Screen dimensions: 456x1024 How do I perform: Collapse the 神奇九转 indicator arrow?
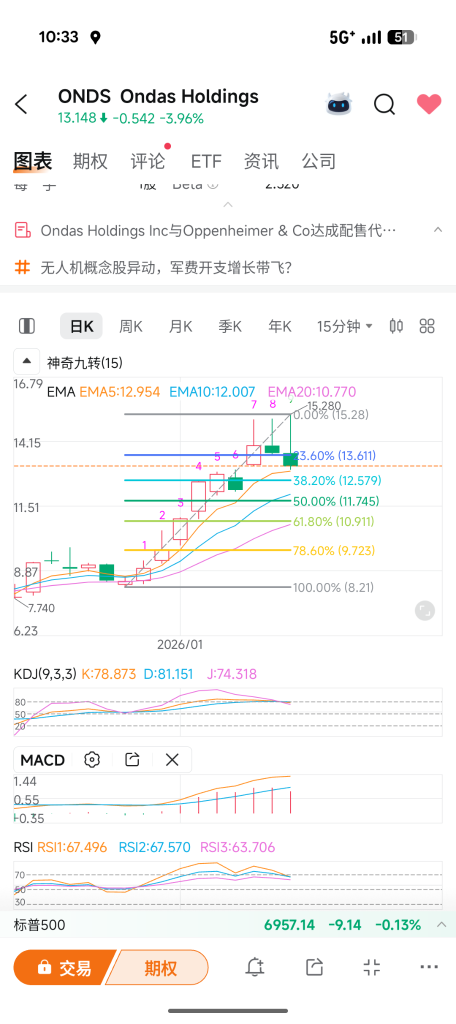point(26,361)
